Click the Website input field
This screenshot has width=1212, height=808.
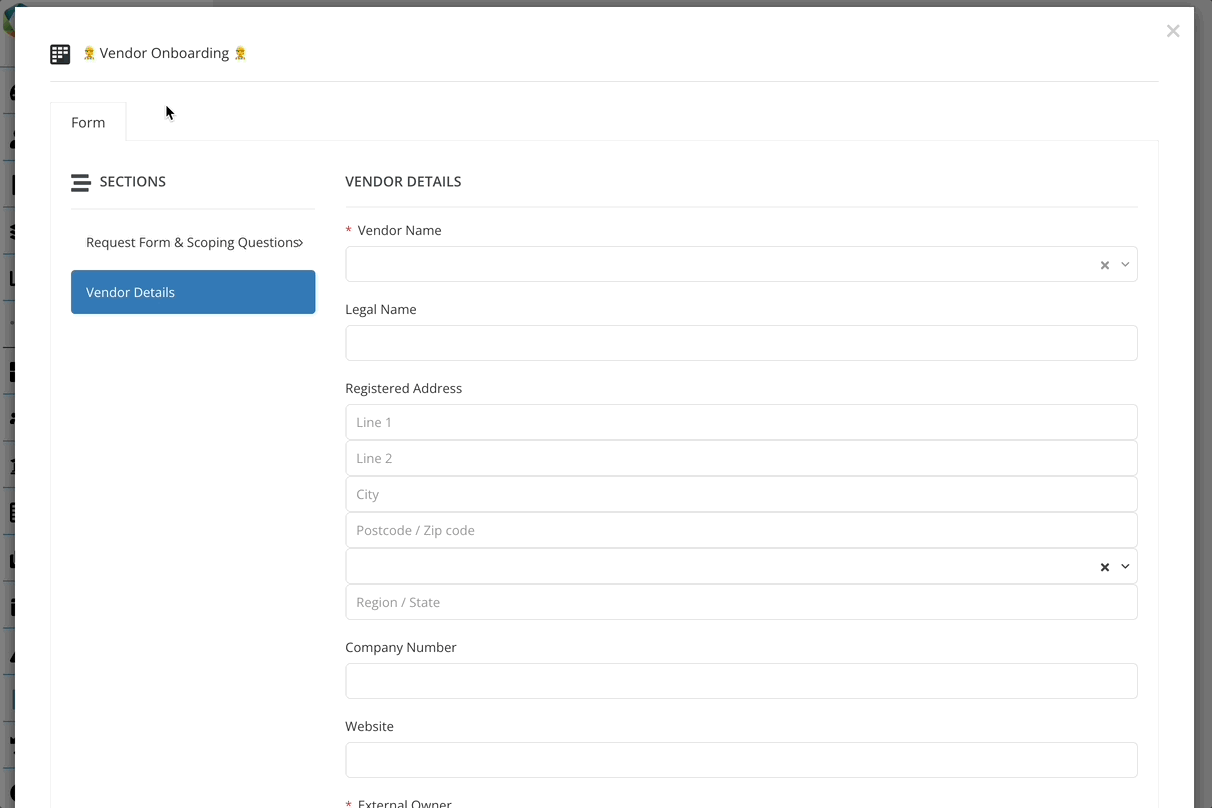point(741,759)
